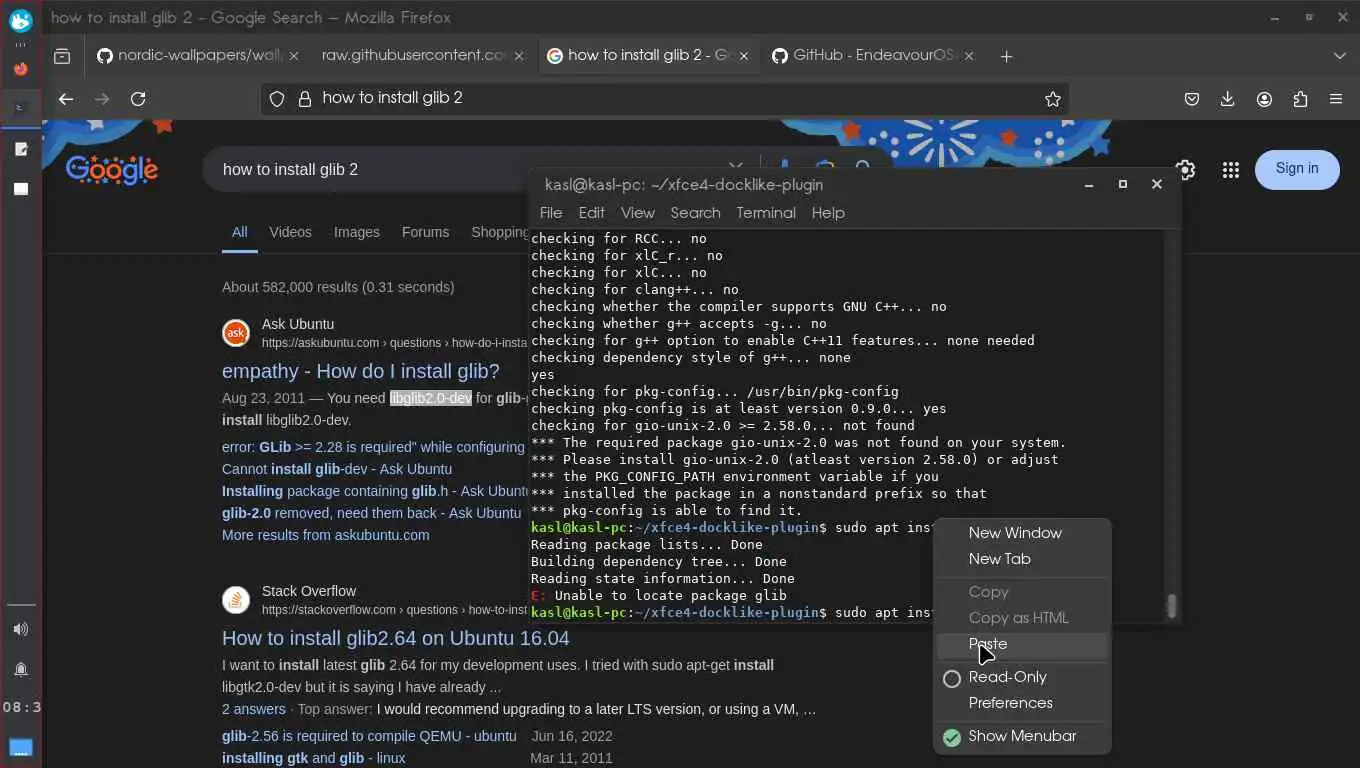Screen dimensions: 1360x768
Task: Switch to the GitHub - EndeavourOS tab
Action: pos(871,56)
